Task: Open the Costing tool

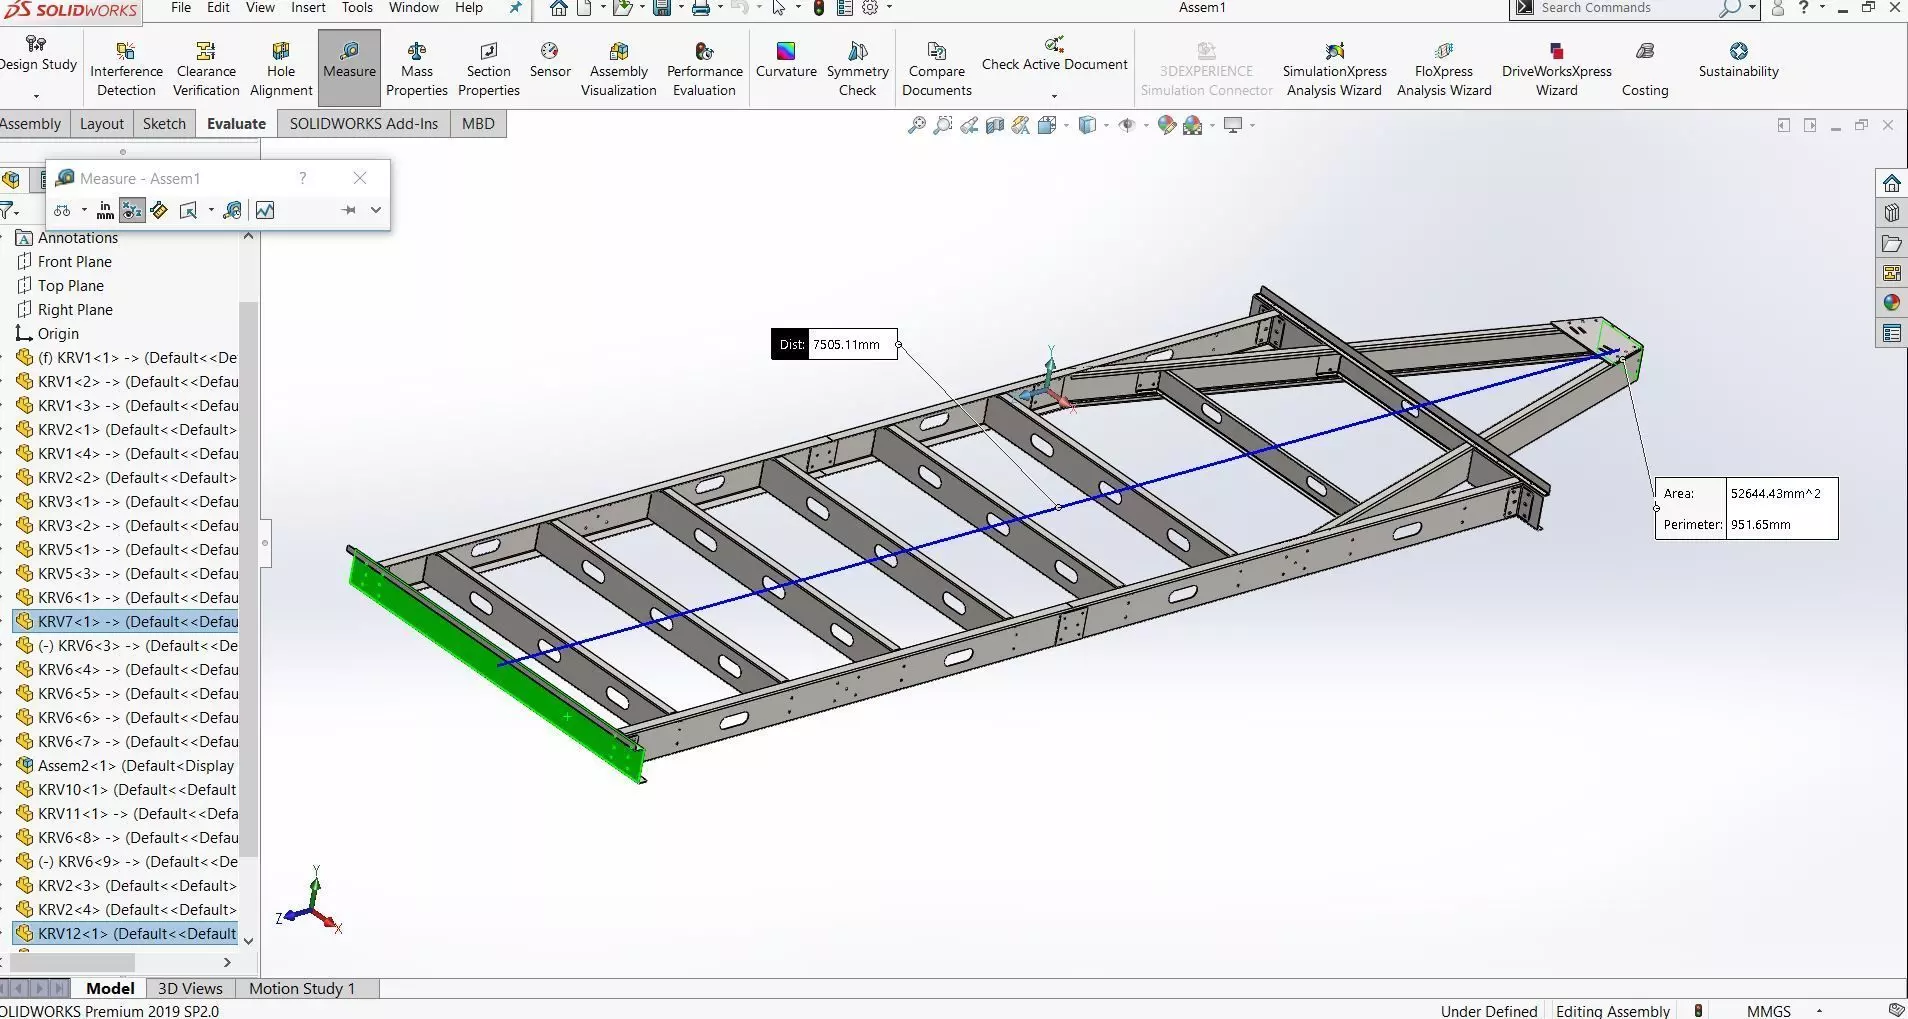Action: (1645, 69)
